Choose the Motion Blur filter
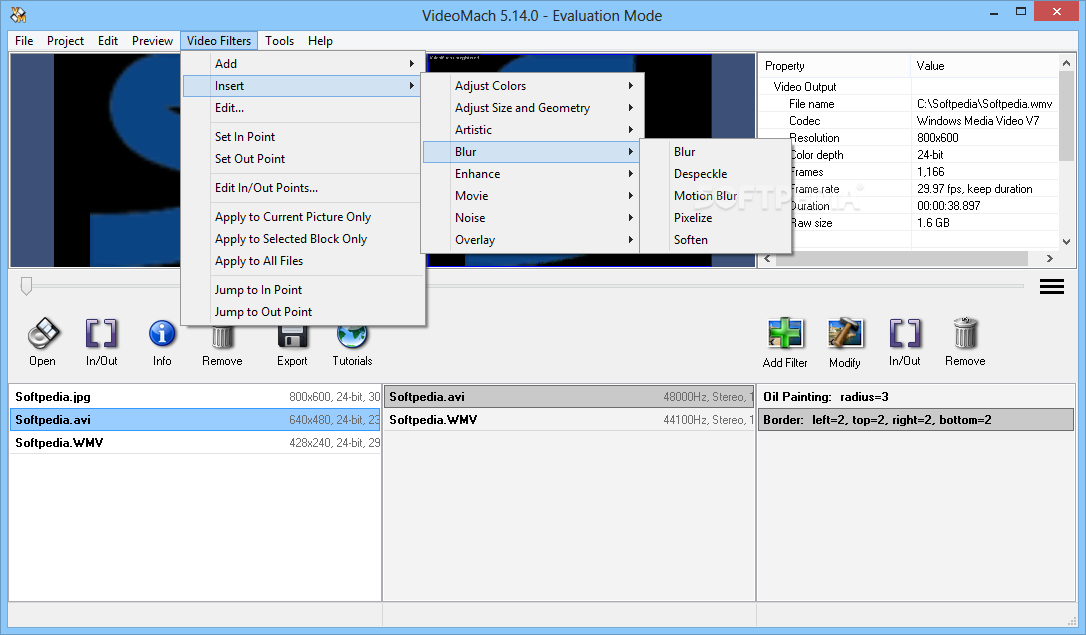 click(715, 196)
